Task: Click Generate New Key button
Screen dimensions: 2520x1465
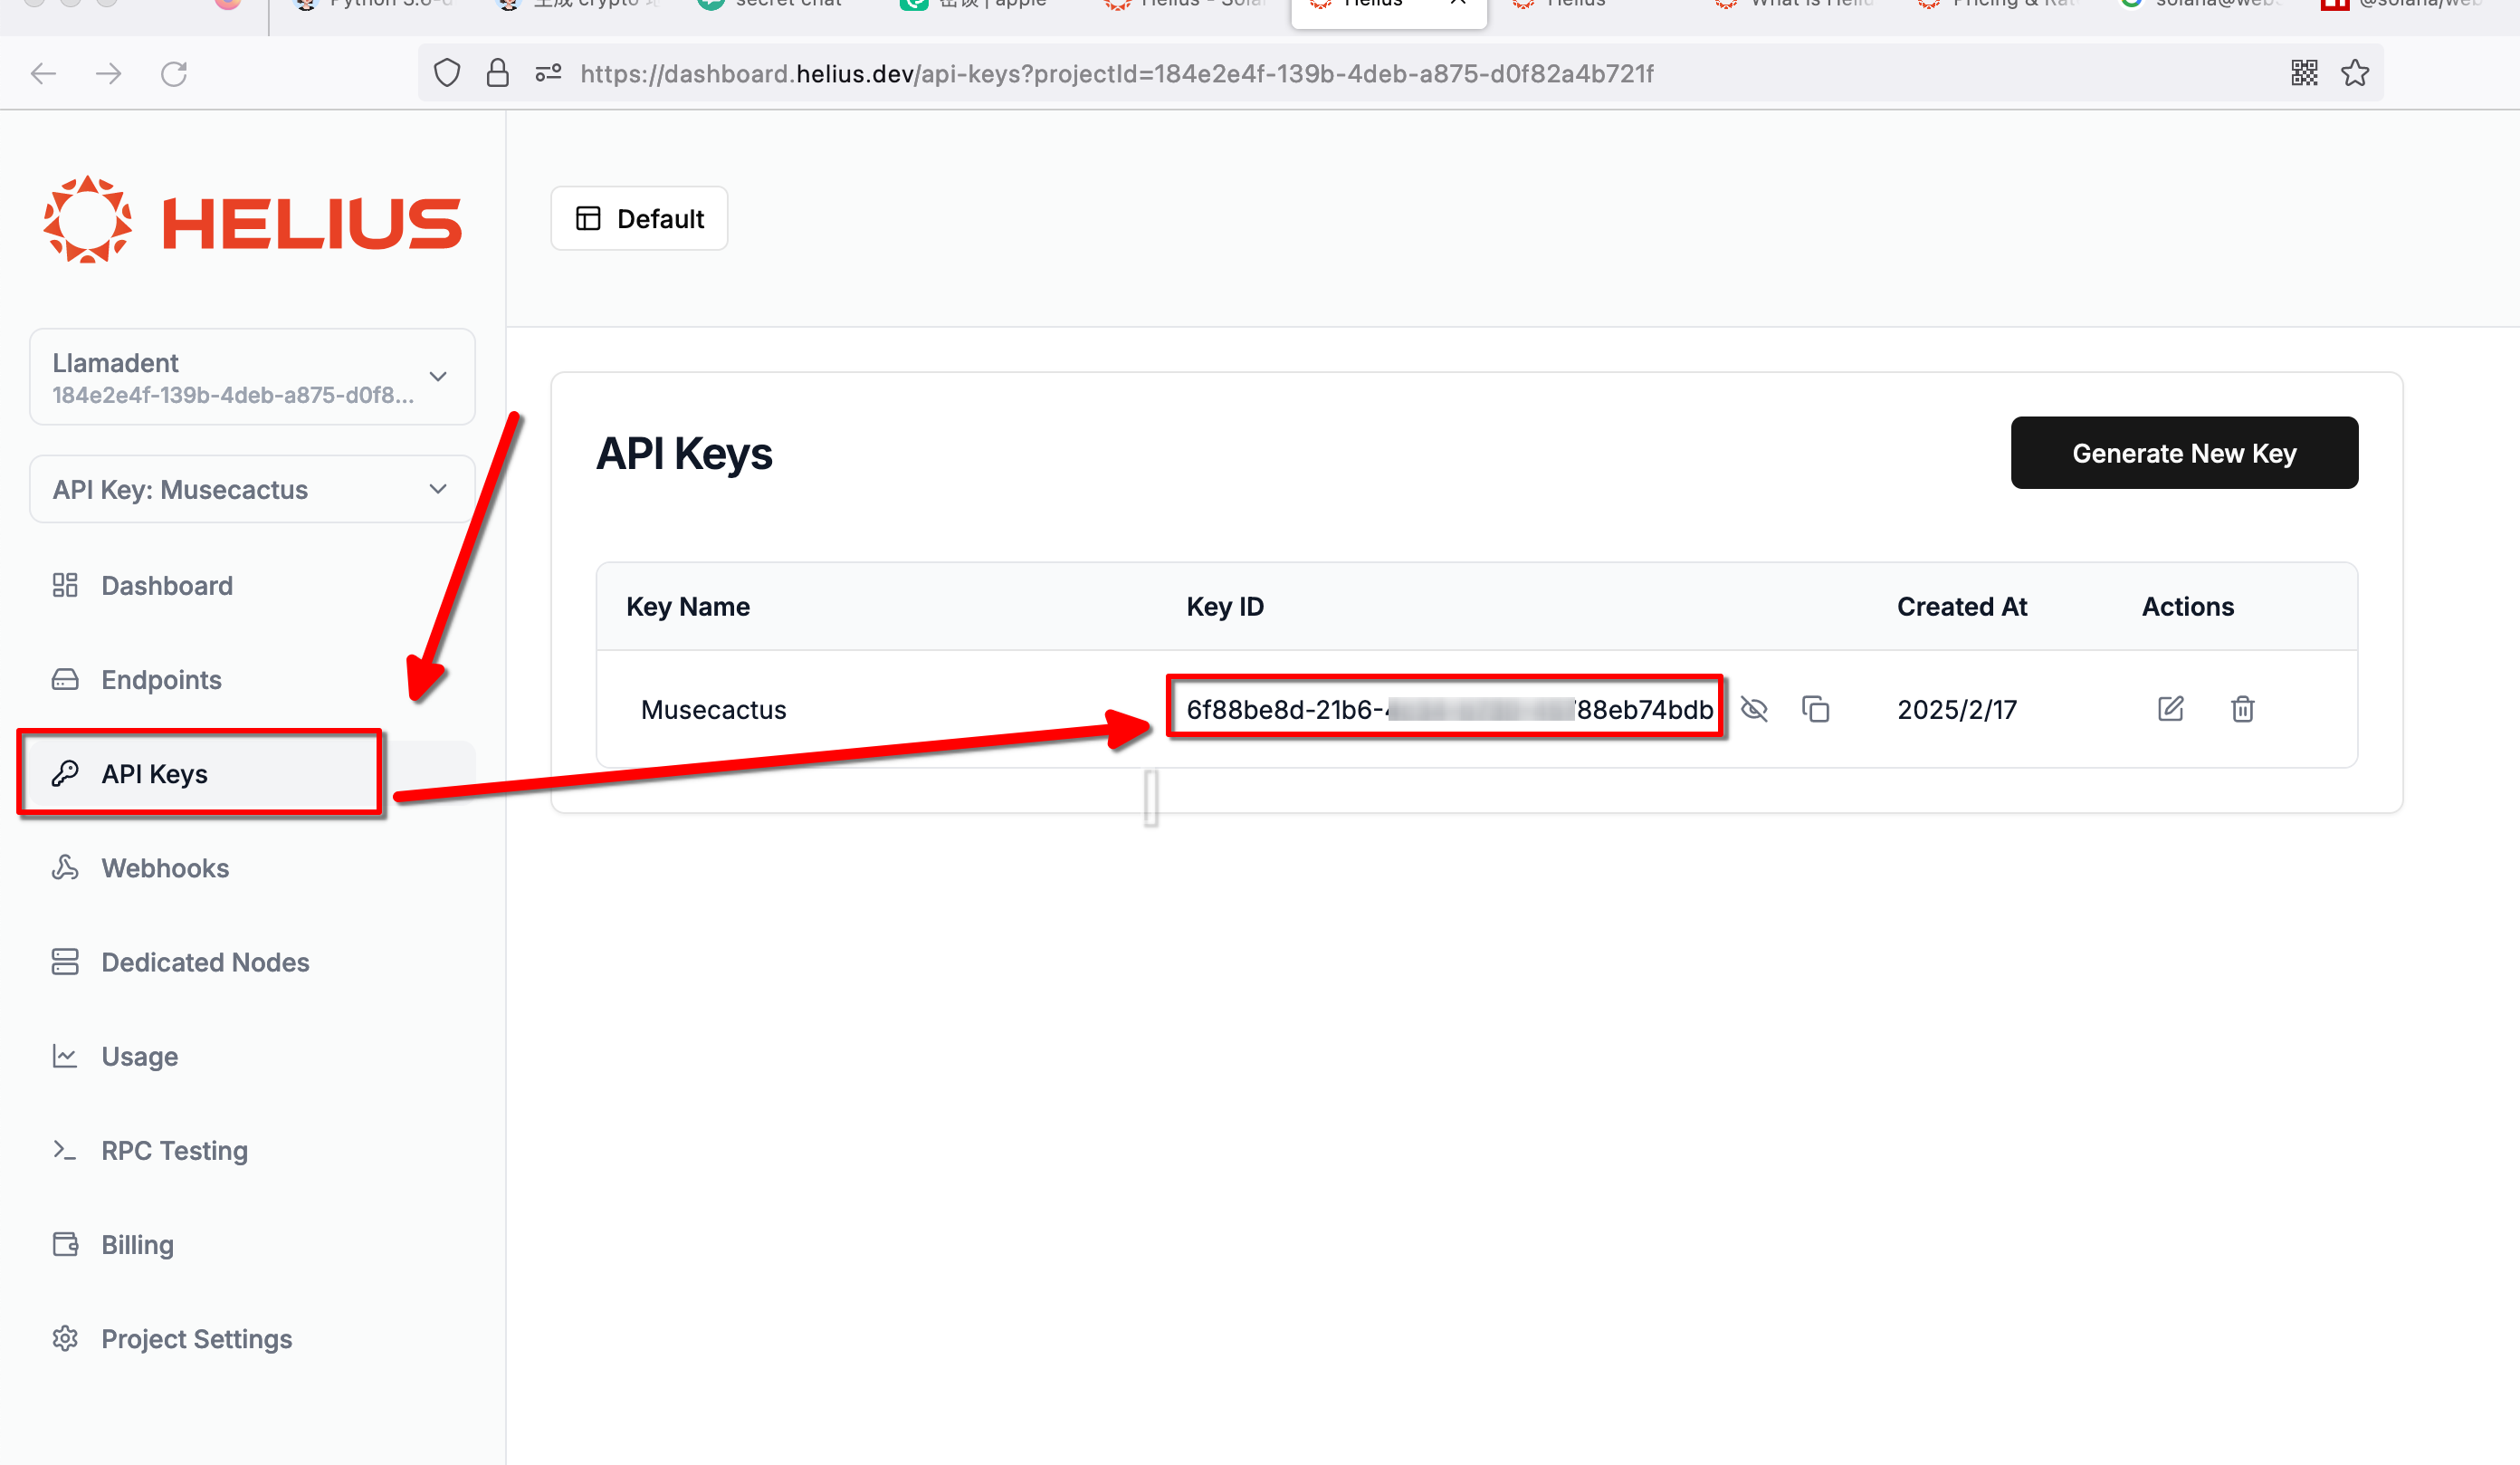Action: [2183, 453]
